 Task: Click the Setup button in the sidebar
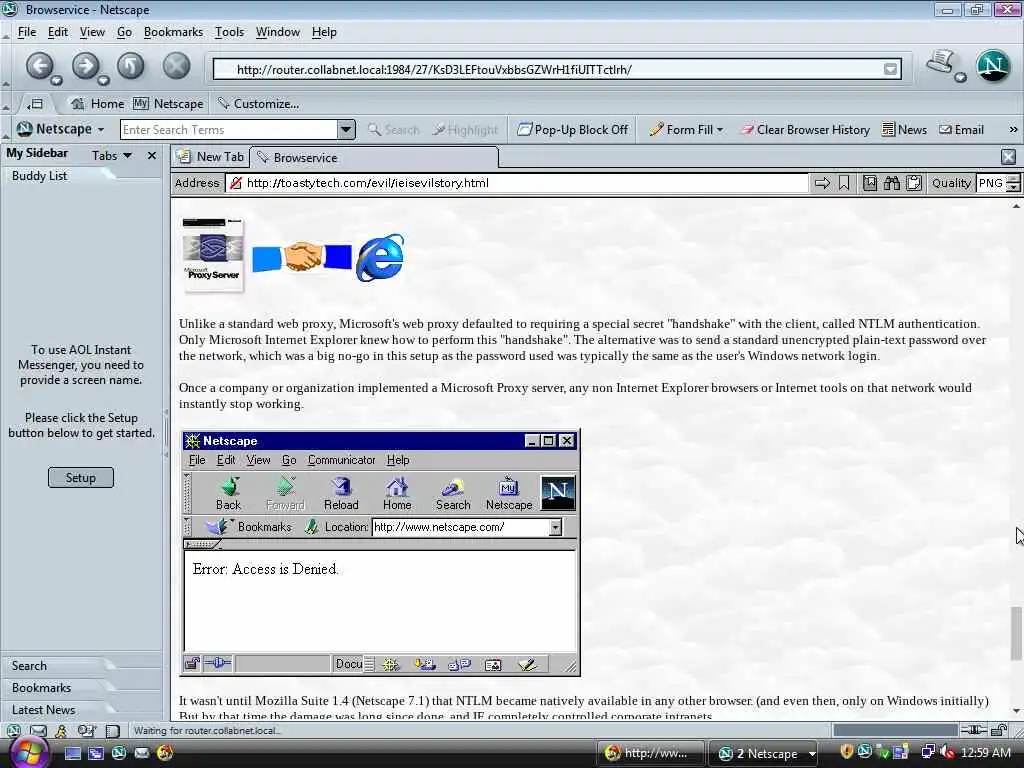coord(81,477)
